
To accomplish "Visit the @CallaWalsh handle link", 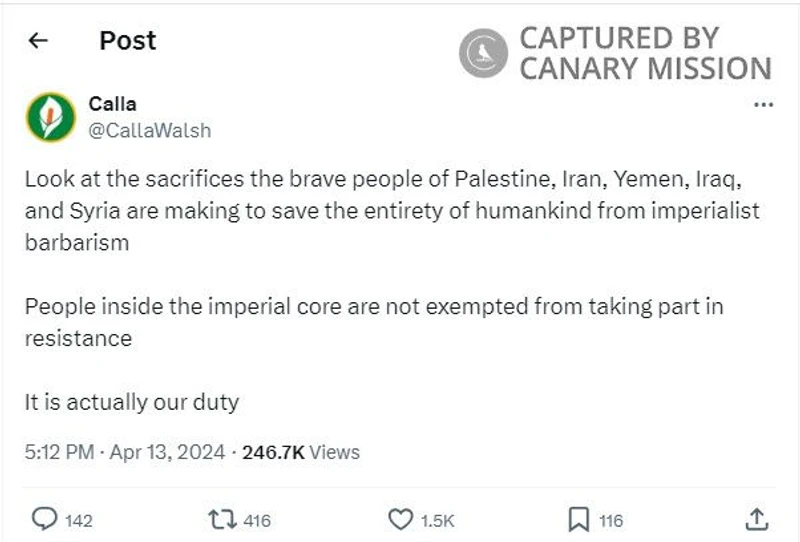I will click(x=150, y=130).
